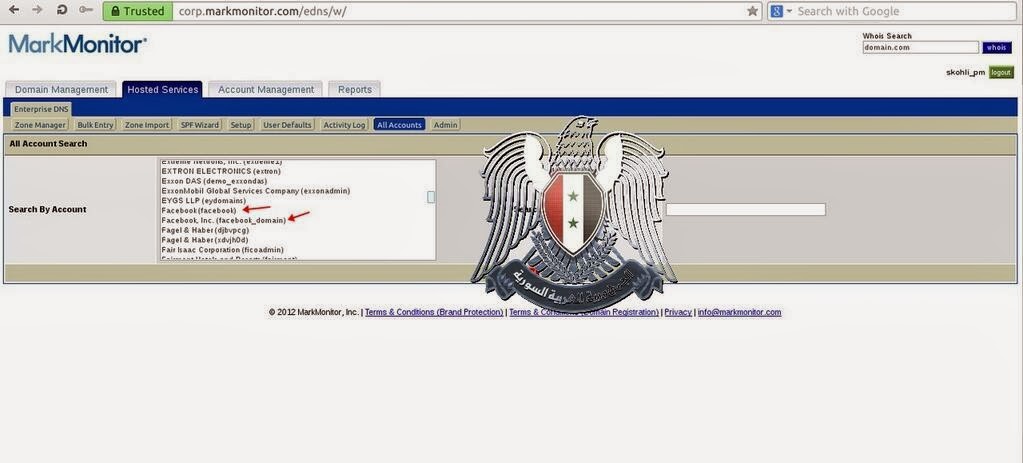Open Terms & Conditions (Brand Protection) link
This screenshot has height=463, width=1023.
pos(434,312)
